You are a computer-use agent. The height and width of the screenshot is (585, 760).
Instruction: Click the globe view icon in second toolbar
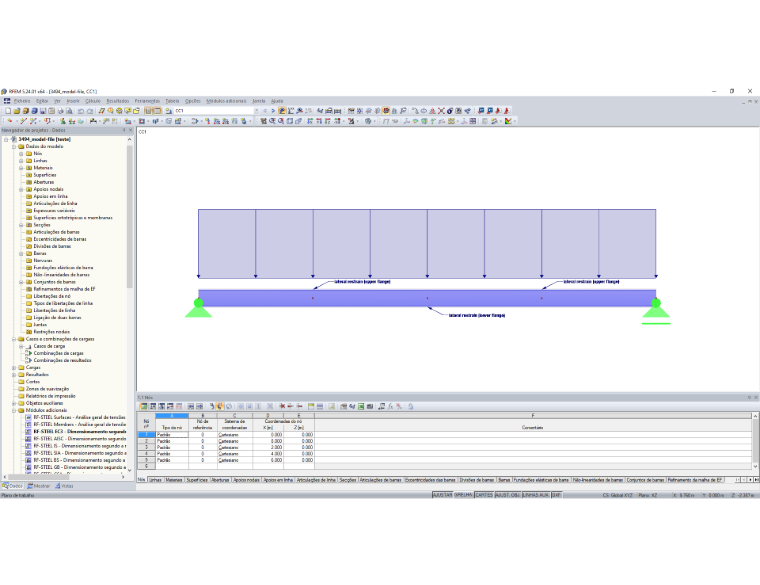[x=368, y=121]
